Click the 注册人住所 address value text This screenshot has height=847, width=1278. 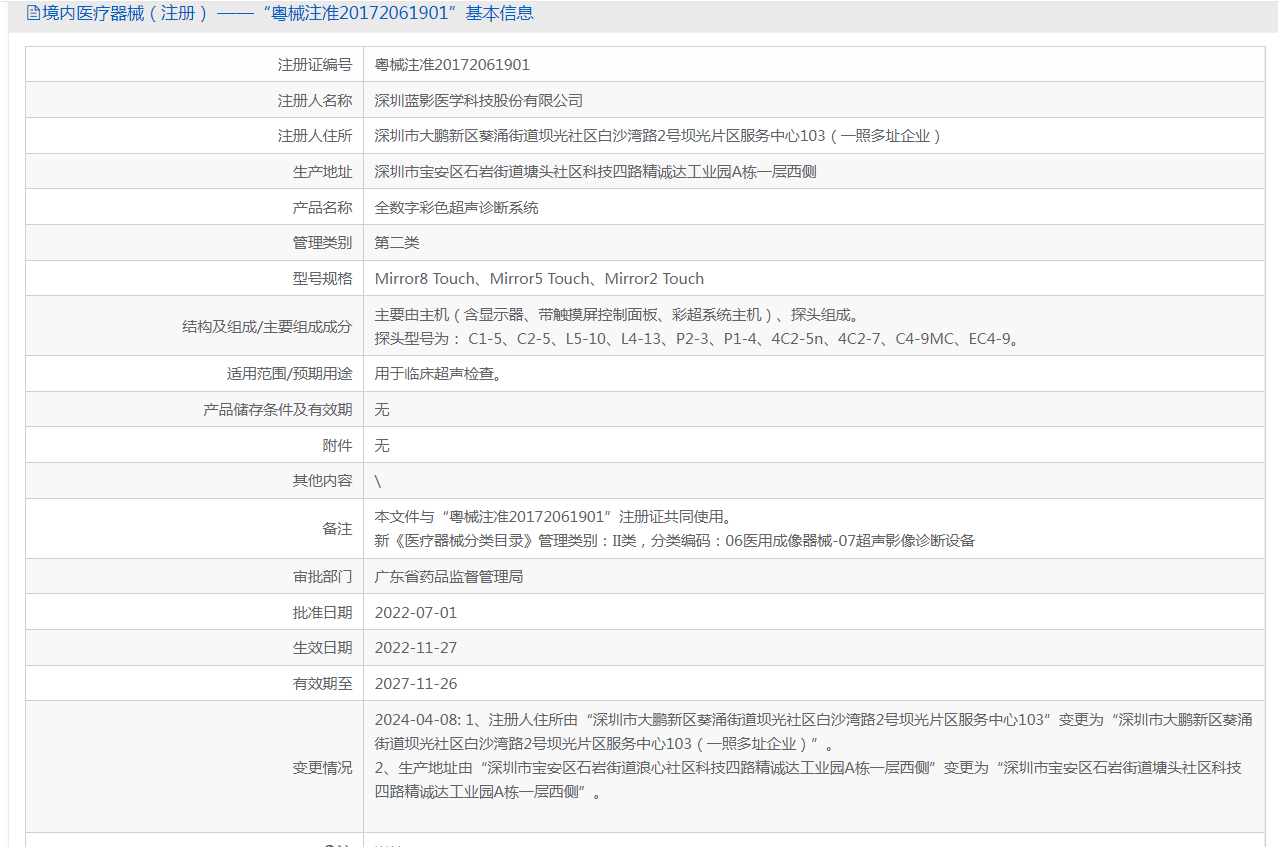658,136
